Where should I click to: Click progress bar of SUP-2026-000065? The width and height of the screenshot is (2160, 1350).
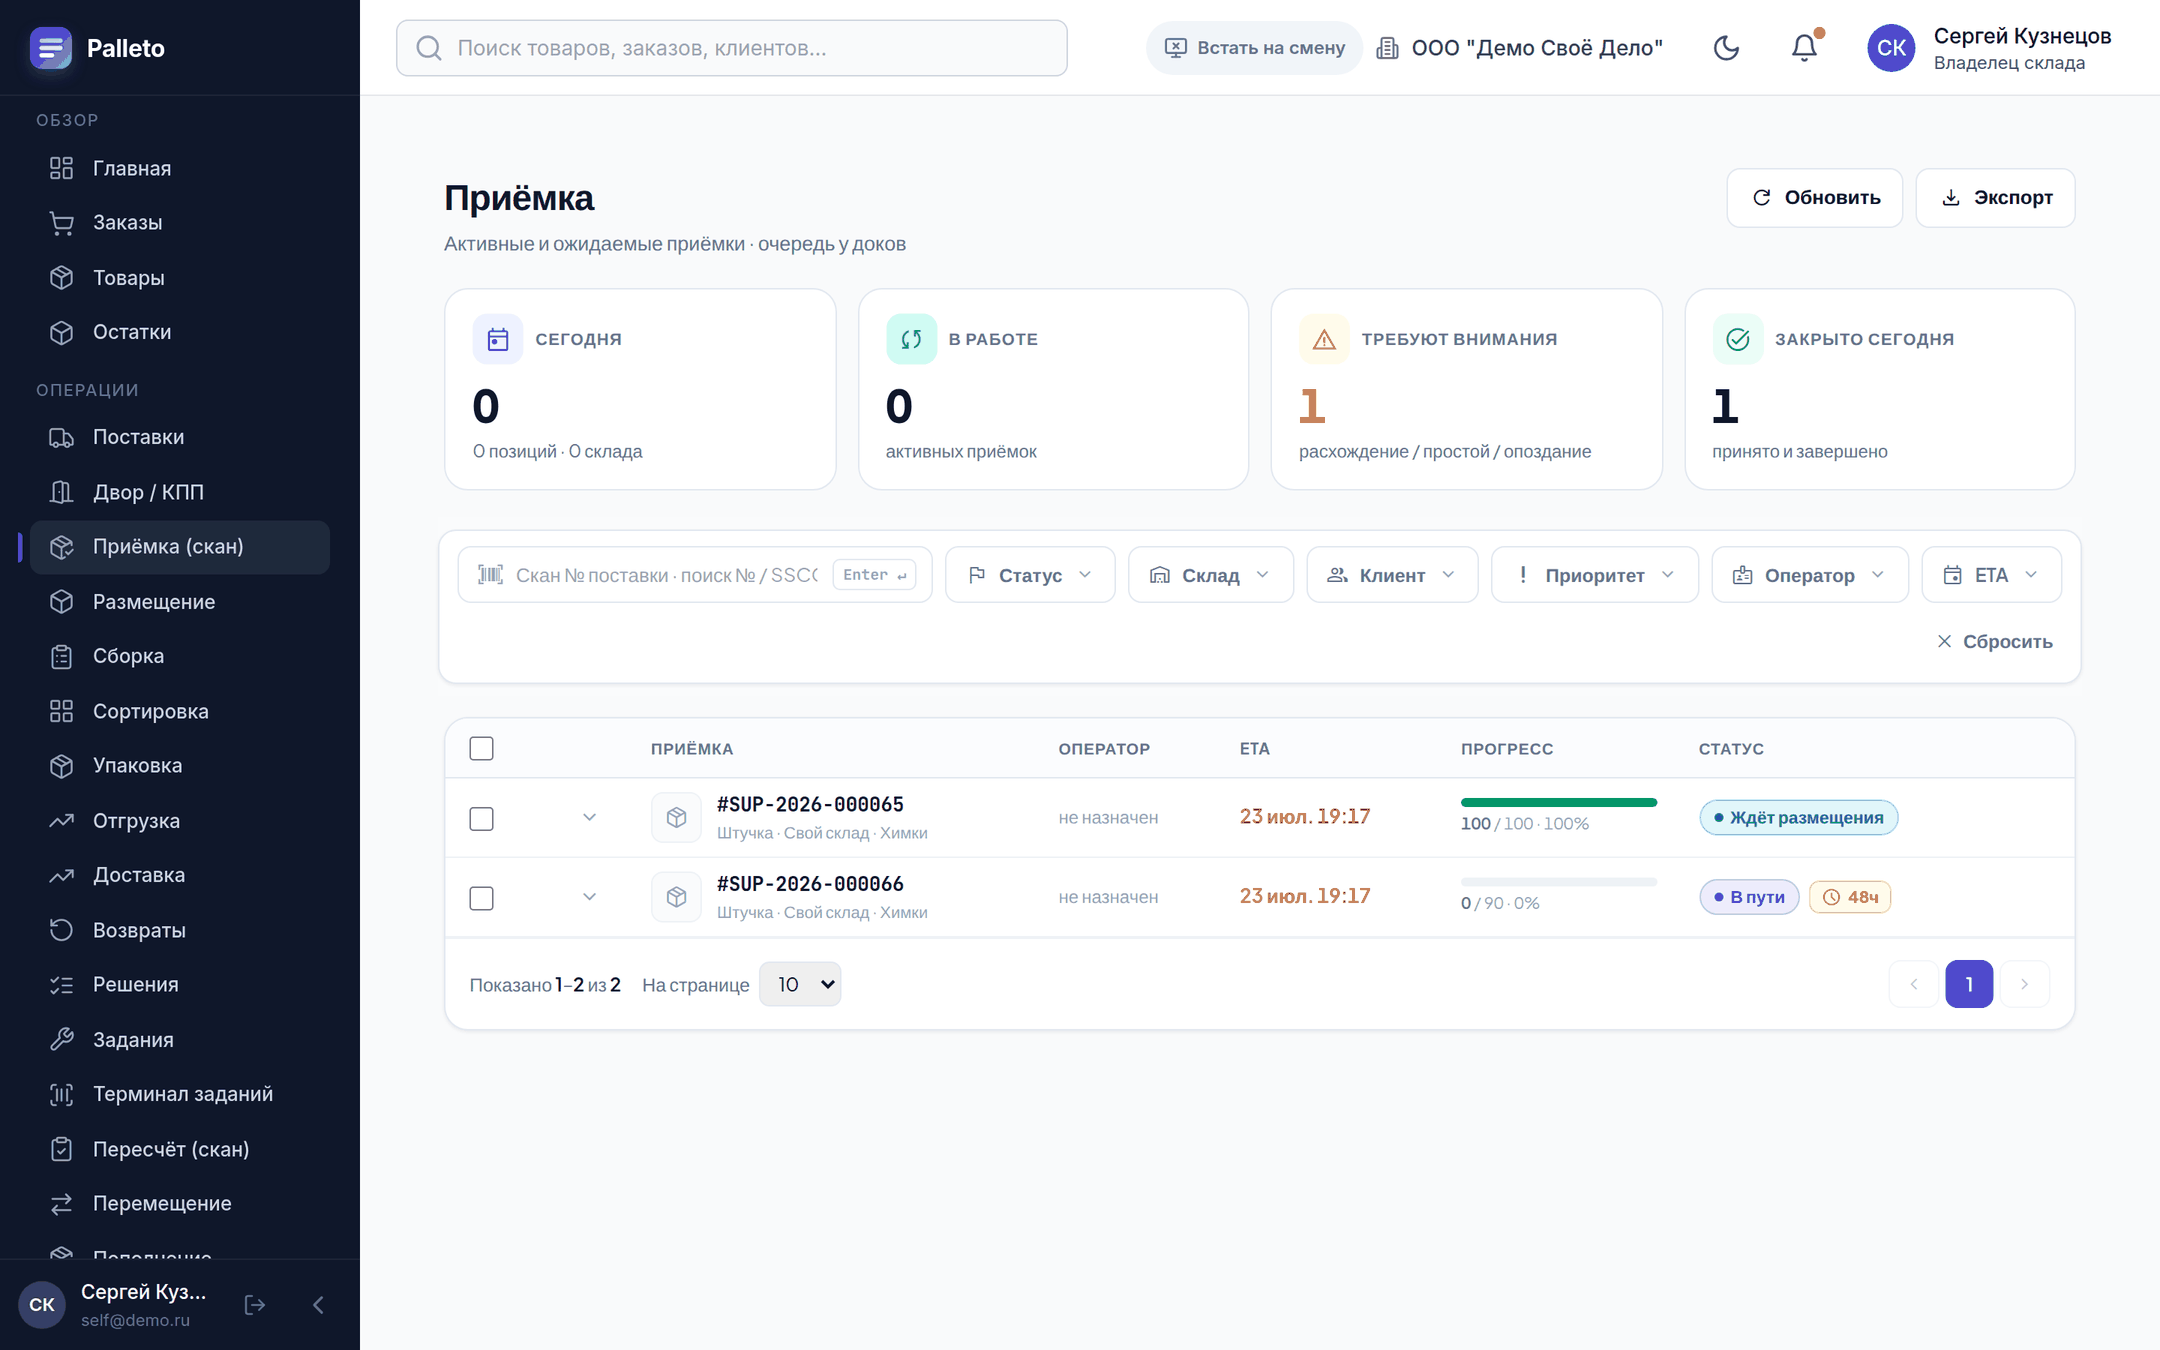(x=1559, y=802)
